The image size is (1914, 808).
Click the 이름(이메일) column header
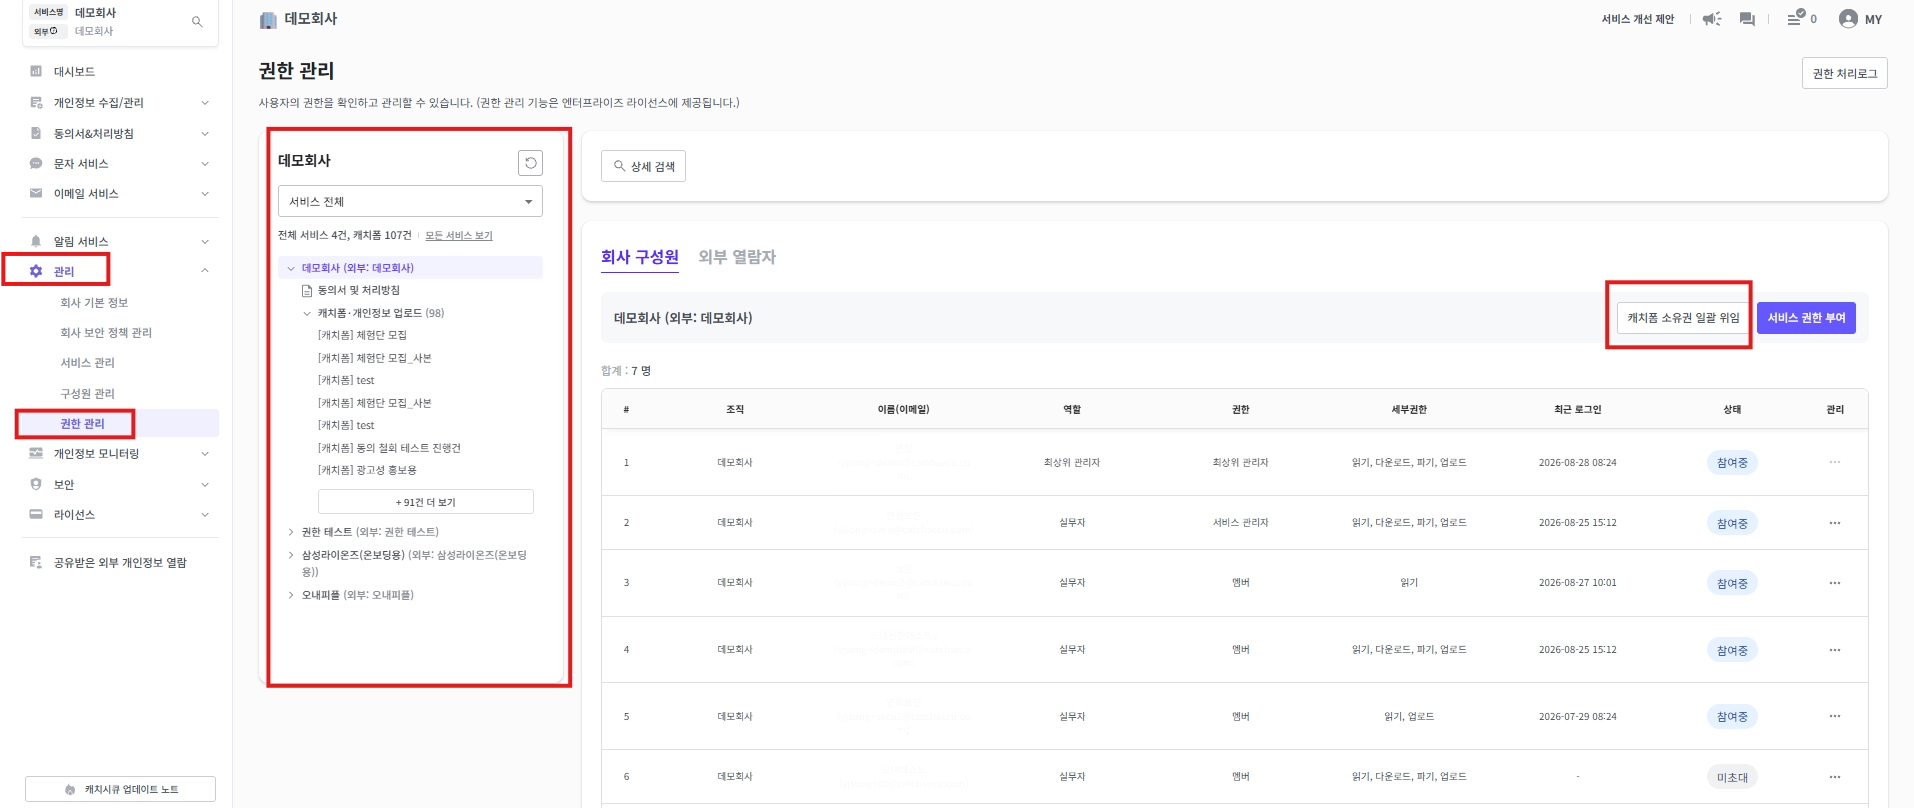(903, 409)
